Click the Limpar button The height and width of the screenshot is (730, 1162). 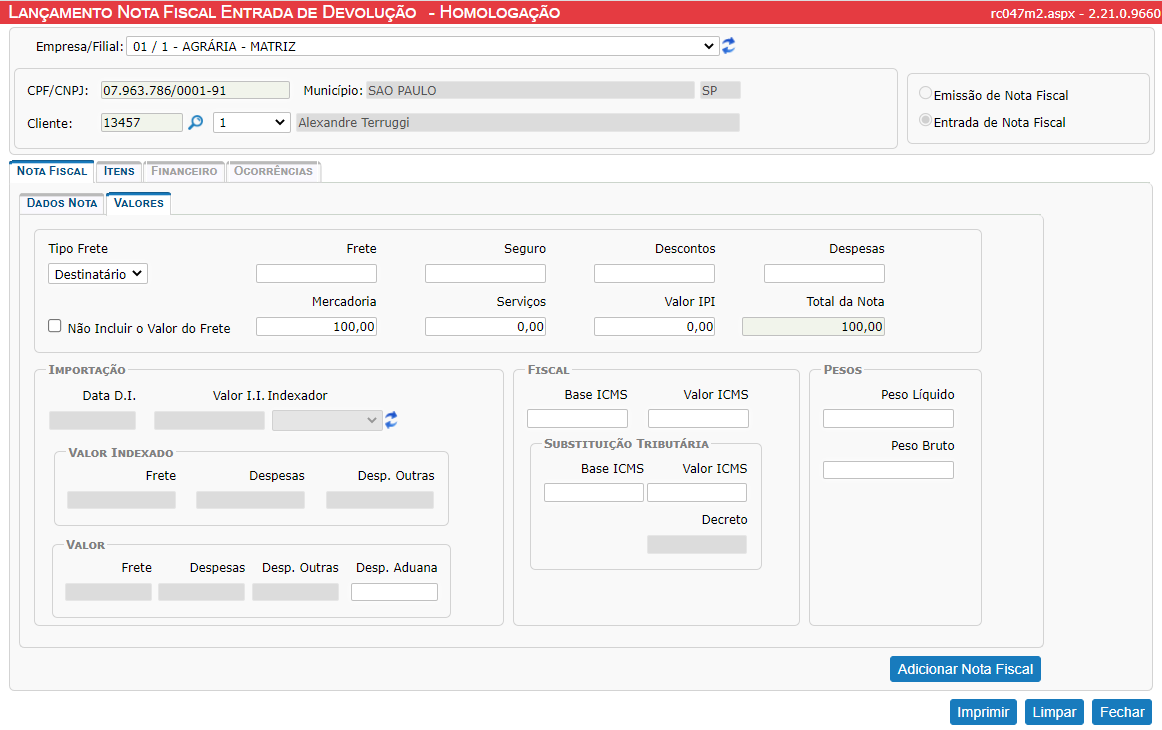pos(1054,712)
